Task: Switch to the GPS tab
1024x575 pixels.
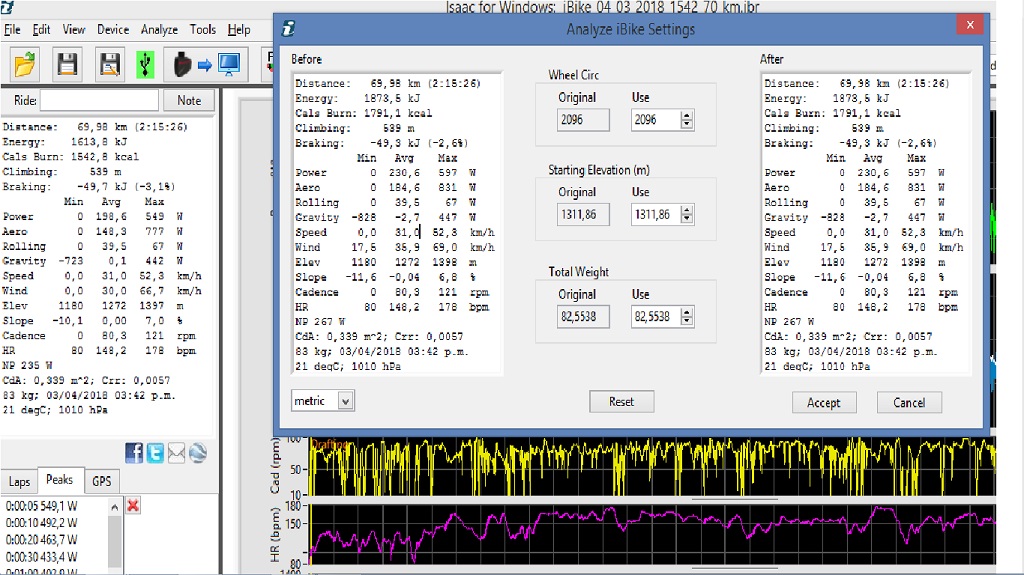Action: 102,481
